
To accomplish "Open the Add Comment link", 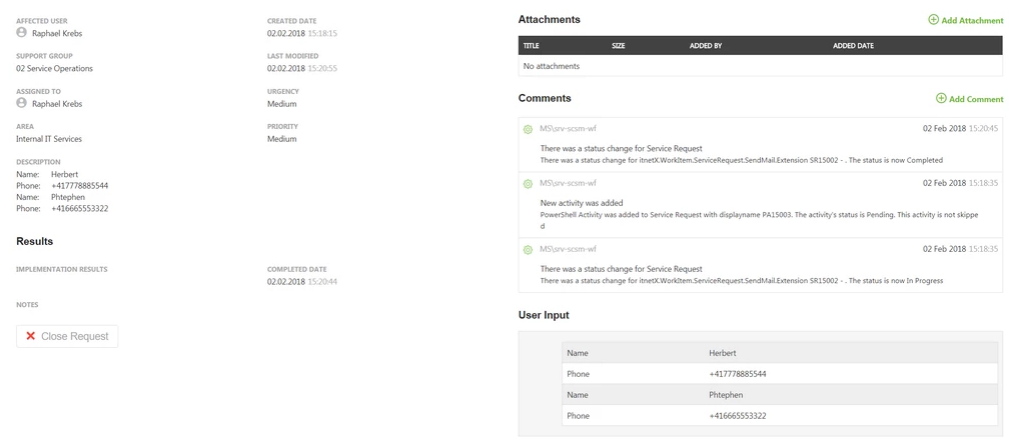I will (x=976, y=99).
